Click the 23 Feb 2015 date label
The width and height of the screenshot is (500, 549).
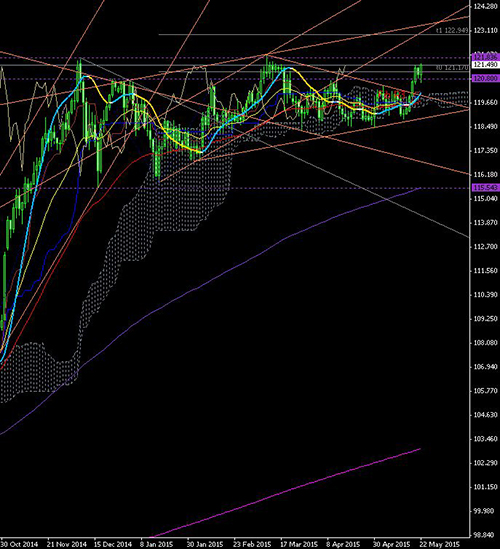(252, 544)
